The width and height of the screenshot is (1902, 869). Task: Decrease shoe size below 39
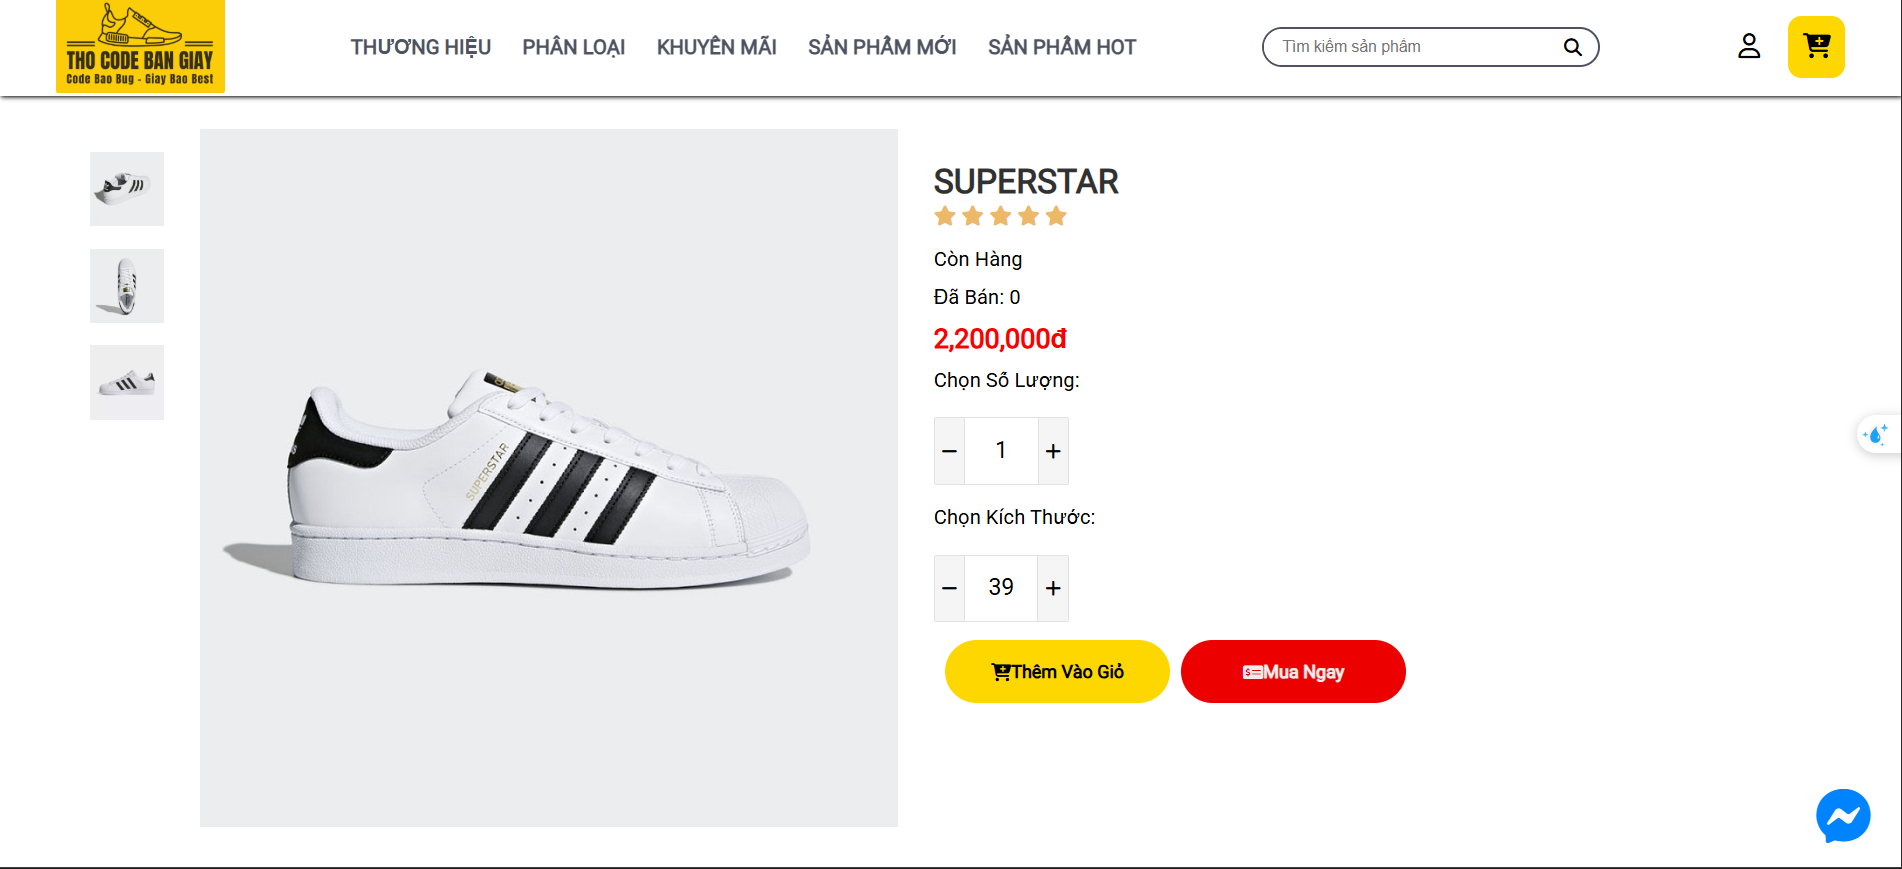[950, 588]
